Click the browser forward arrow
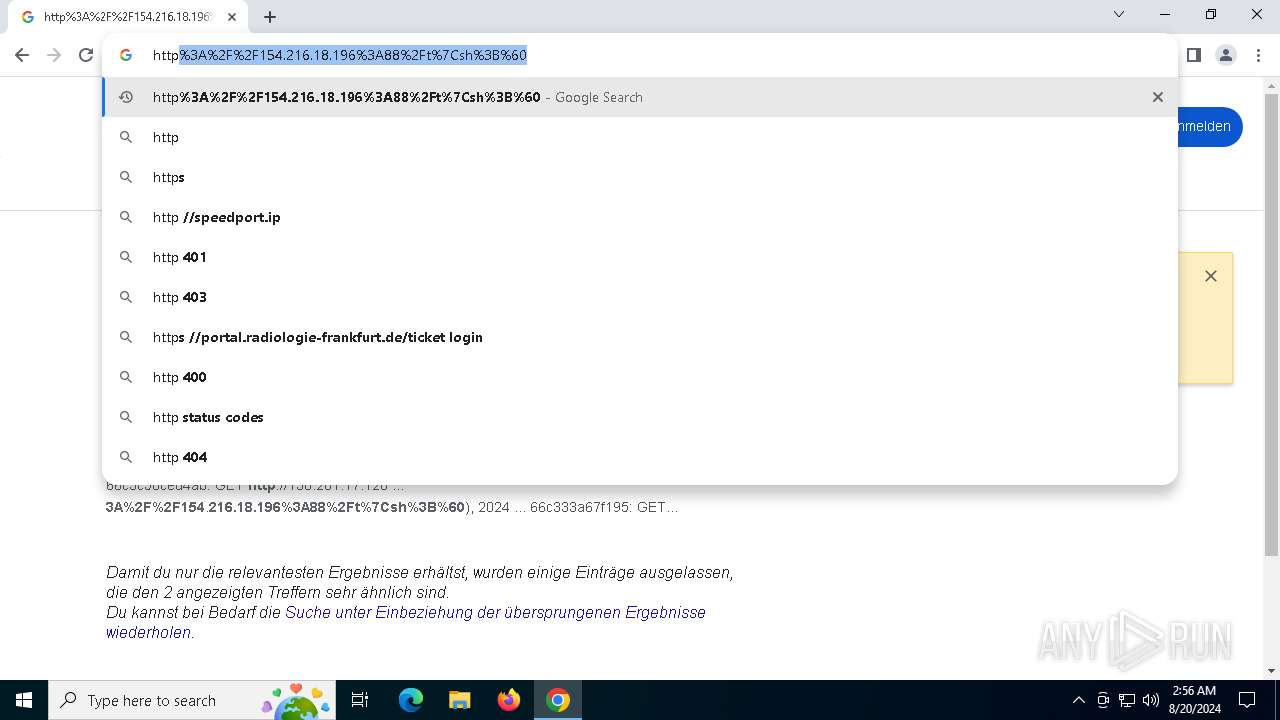The height and width of the screenshot is (720, 1280). click(x=54, y=55)
